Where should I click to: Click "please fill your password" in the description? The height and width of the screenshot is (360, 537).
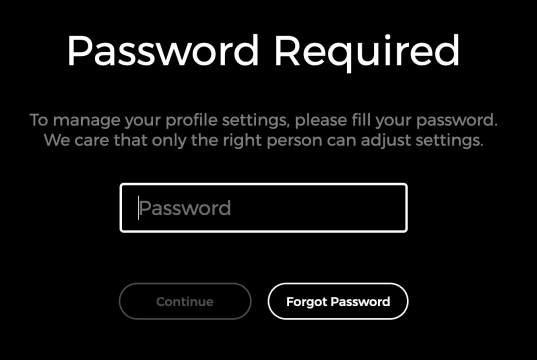click(396, 120)
